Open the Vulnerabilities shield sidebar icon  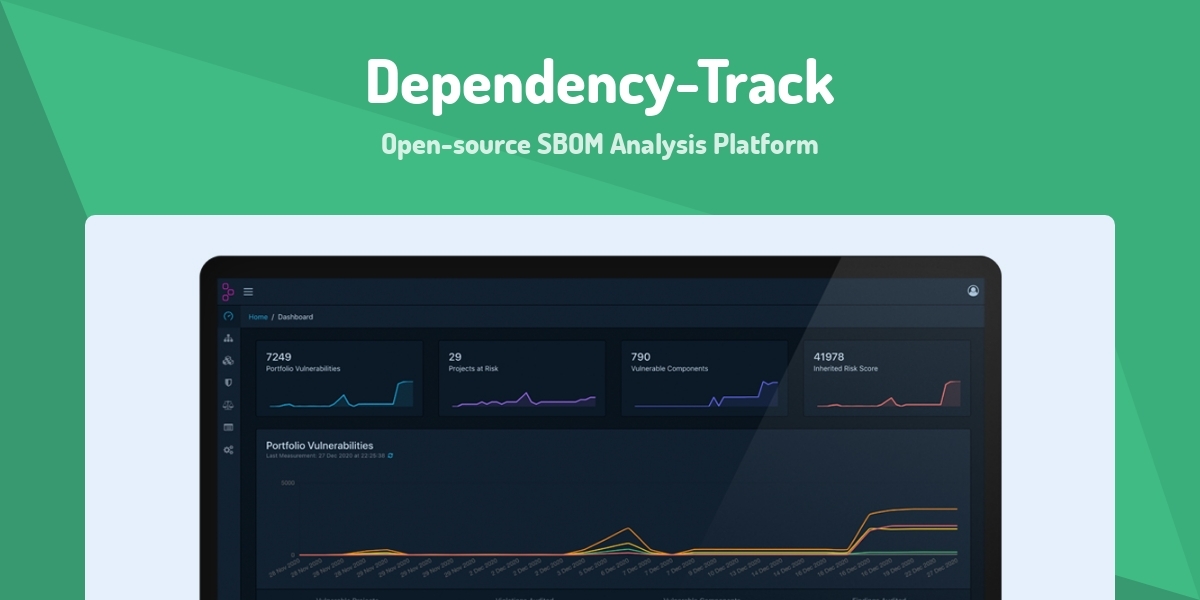228,382
